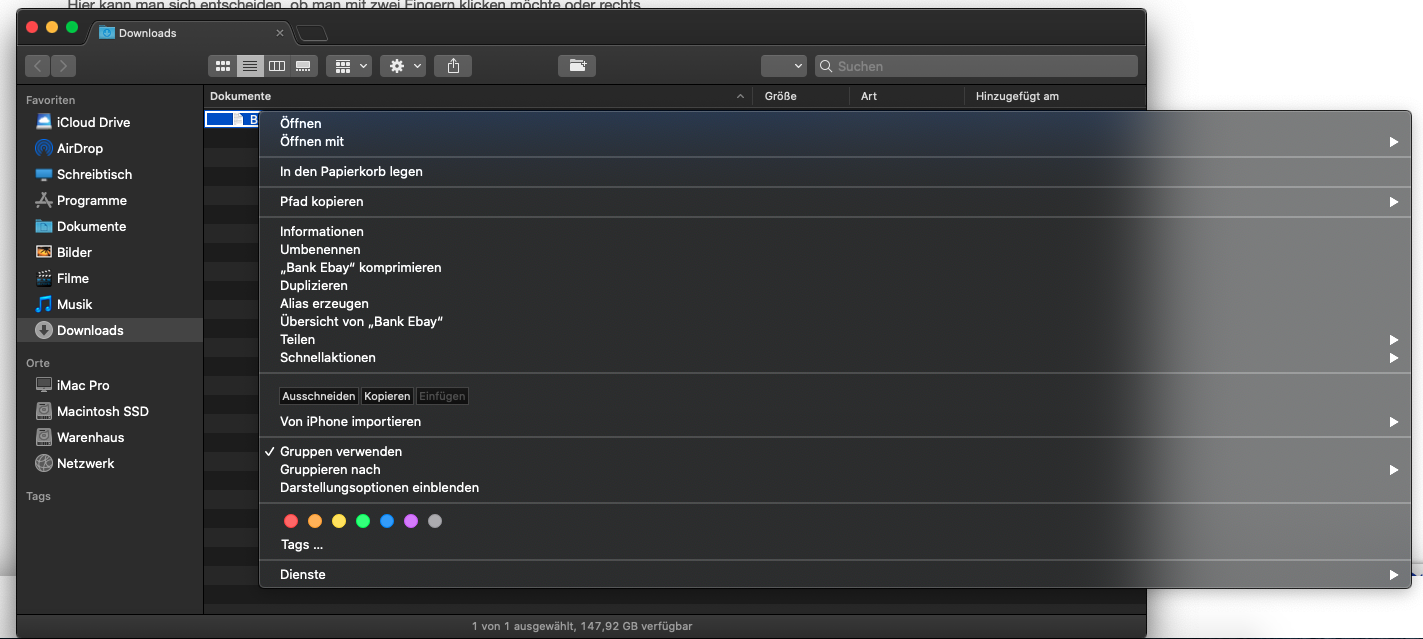Expand the Gruppieren nach submenu
The height and width of the screenshot is (639, 1423).
point(834,469)
